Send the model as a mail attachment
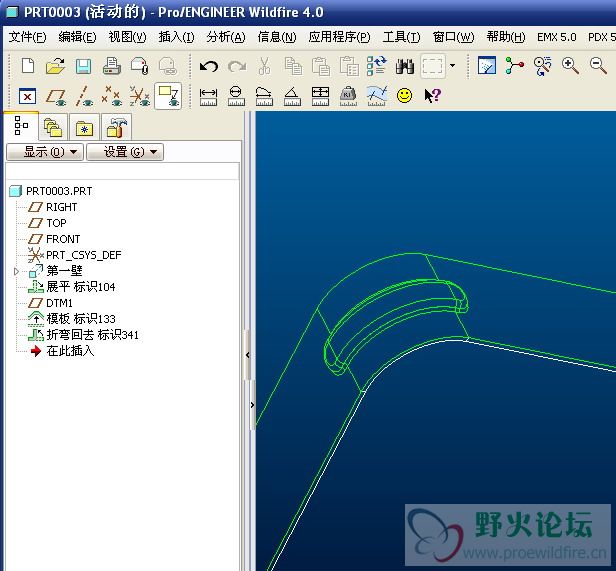 [x=140, y=66]
